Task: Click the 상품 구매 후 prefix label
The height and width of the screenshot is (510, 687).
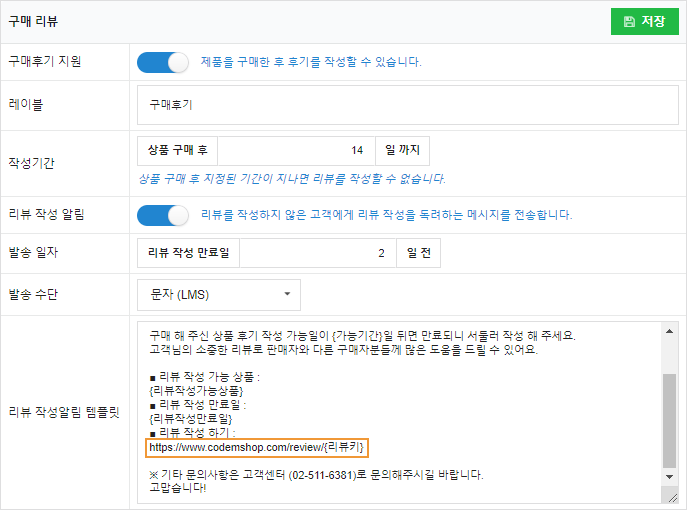Action: (x=177, y=150)
